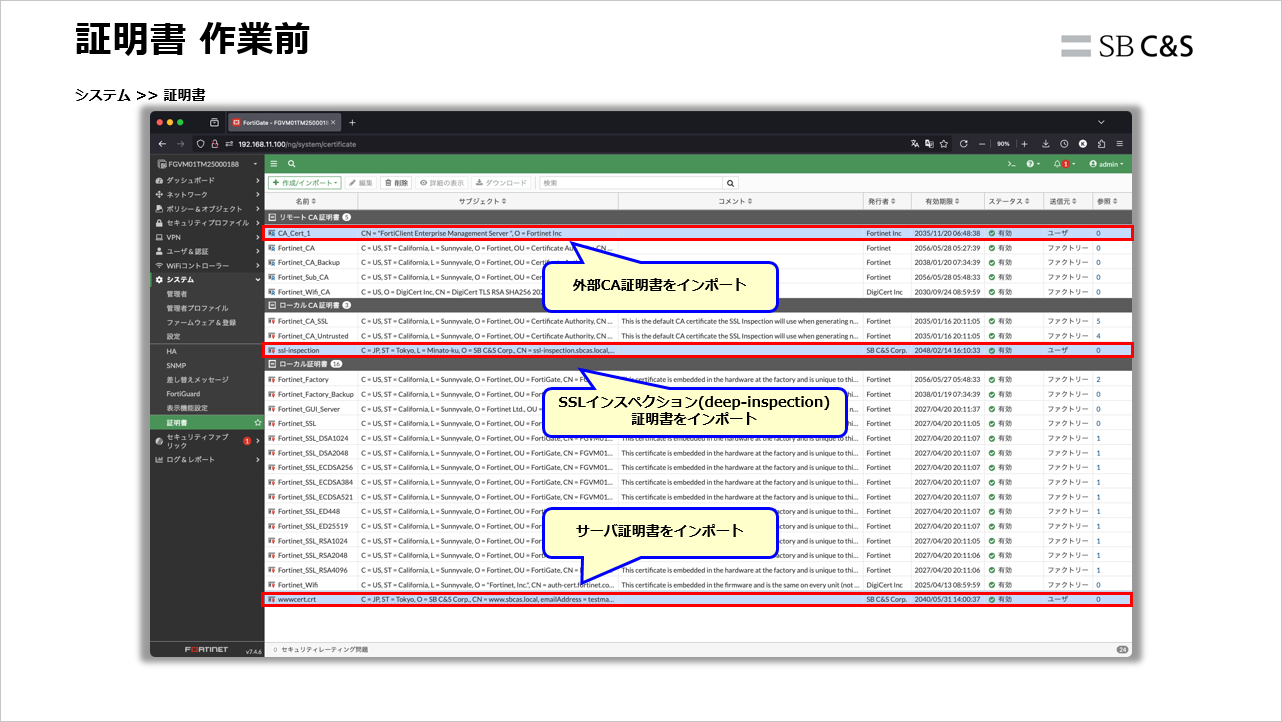Click the browser history clock icon
Image resolution: width=1282 pixels, height=722 pixels.
(1064, 144)
